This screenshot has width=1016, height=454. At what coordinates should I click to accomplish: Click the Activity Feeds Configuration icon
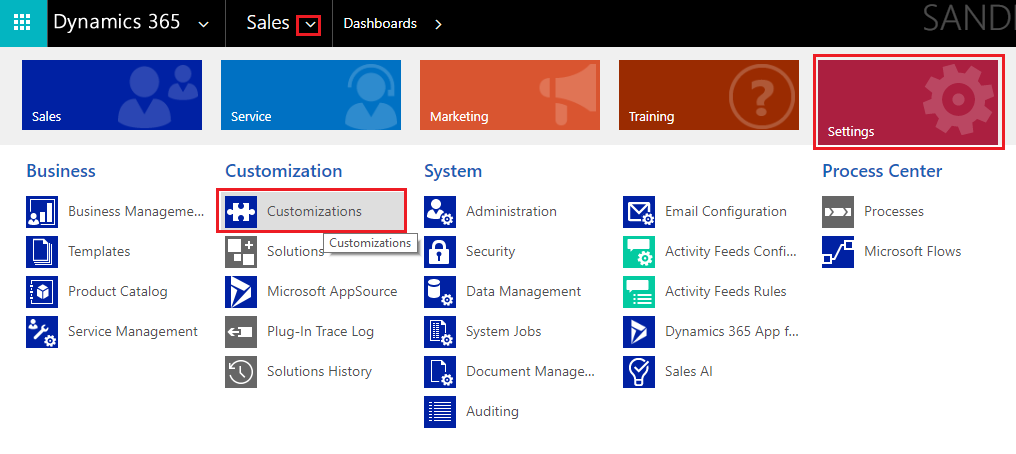tap(639, 252)
